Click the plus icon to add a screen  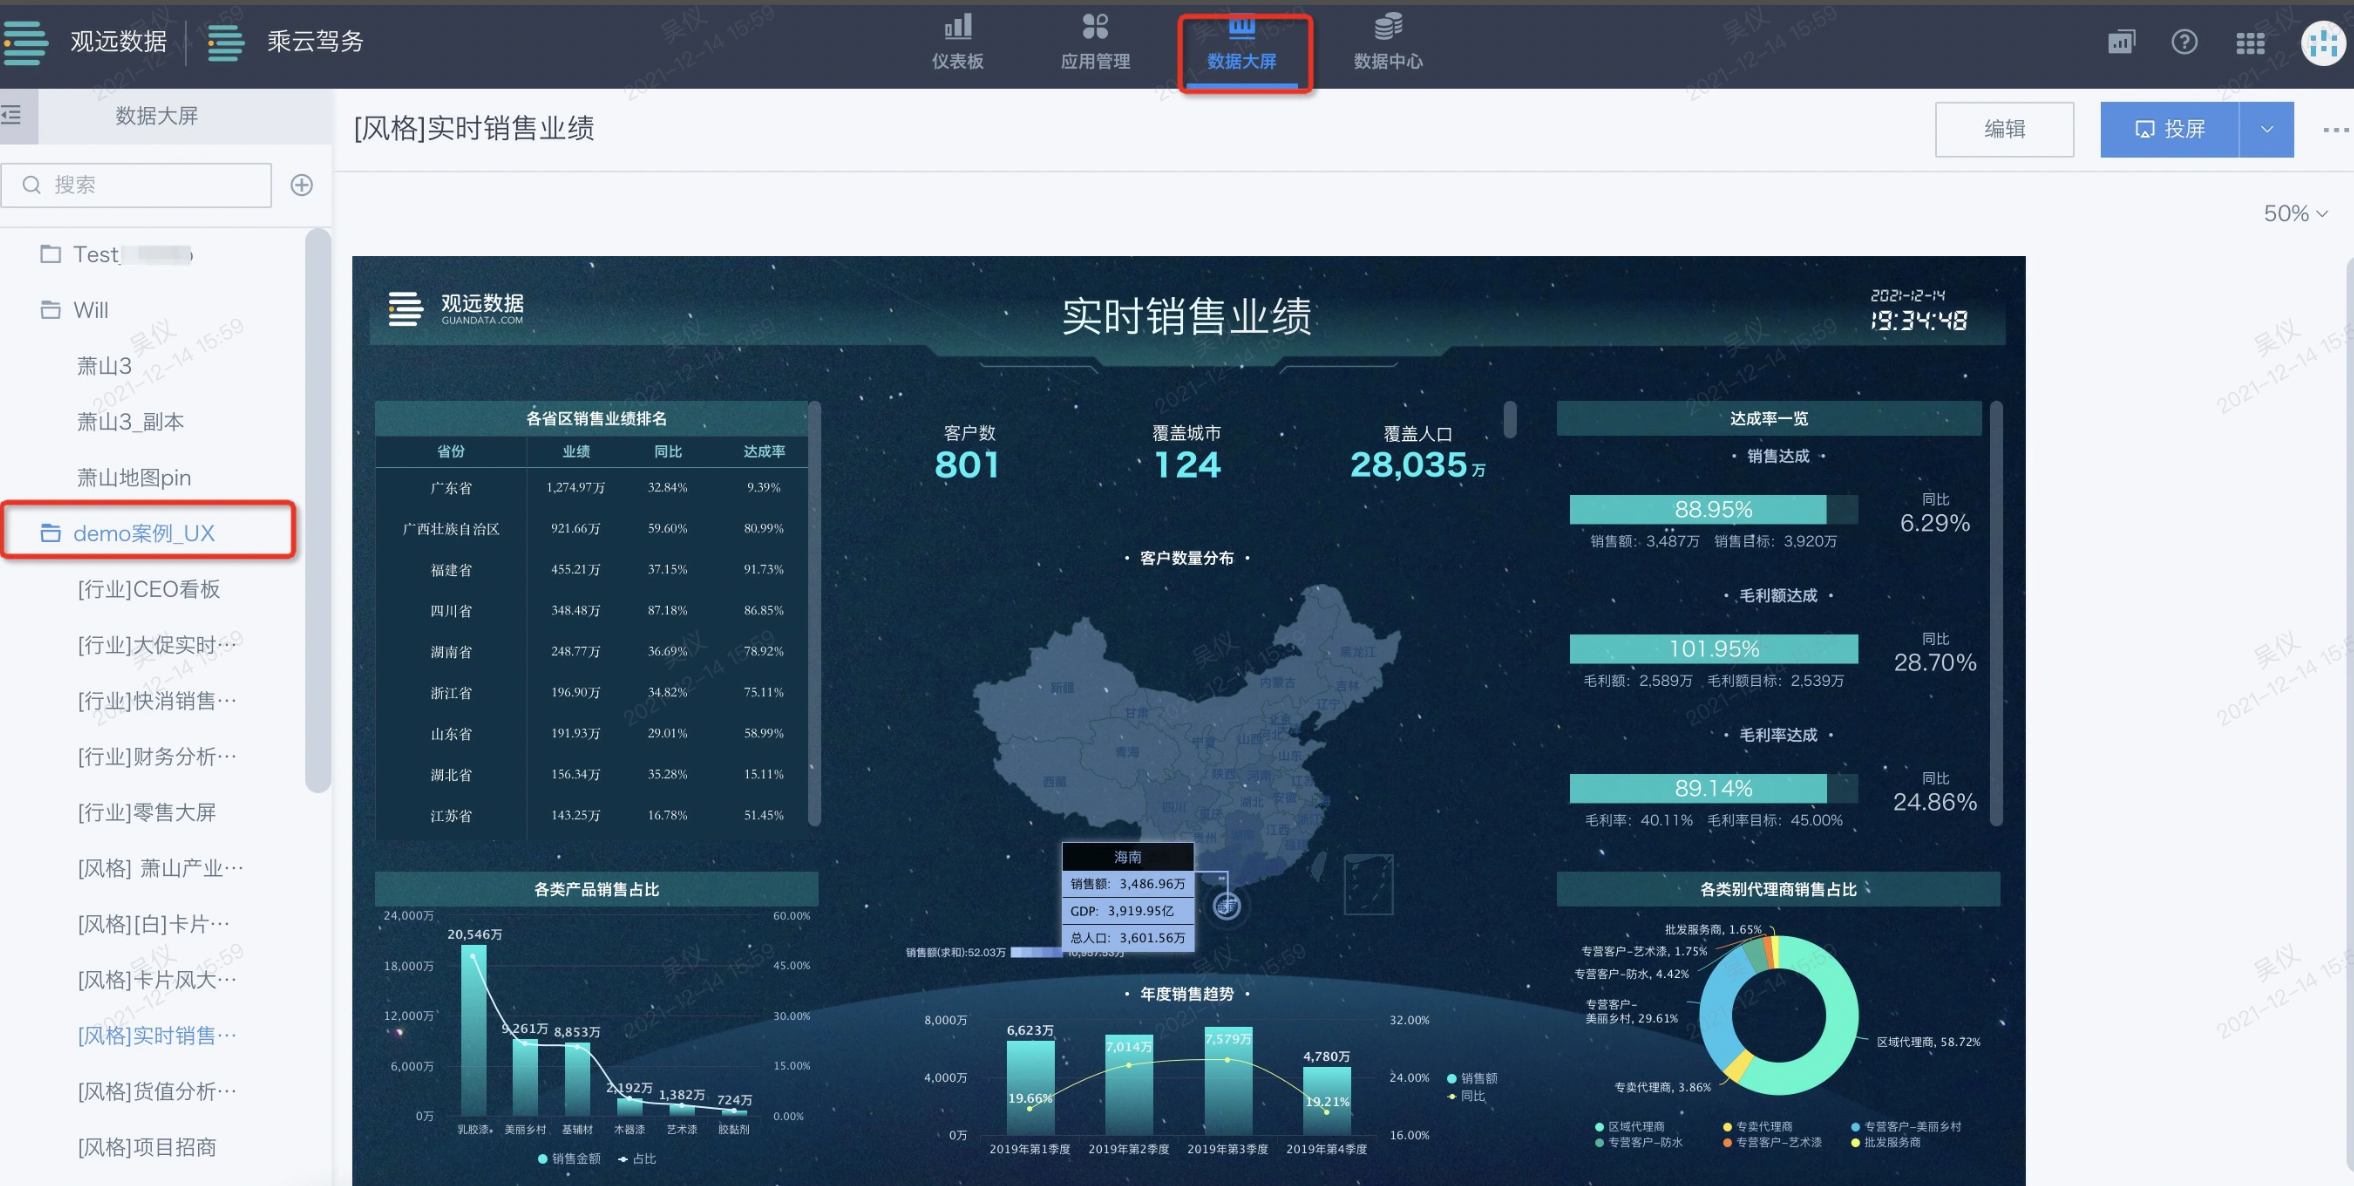pos(301,185)
